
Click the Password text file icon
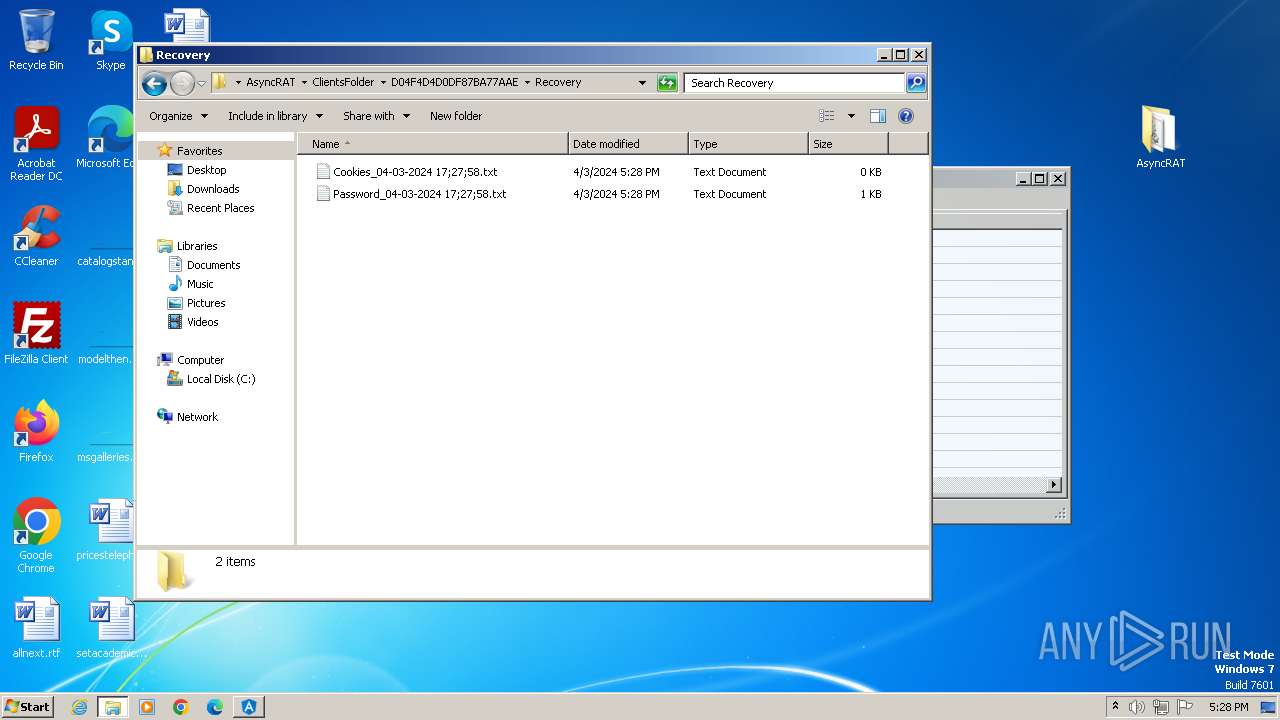(x=323, y=194)
